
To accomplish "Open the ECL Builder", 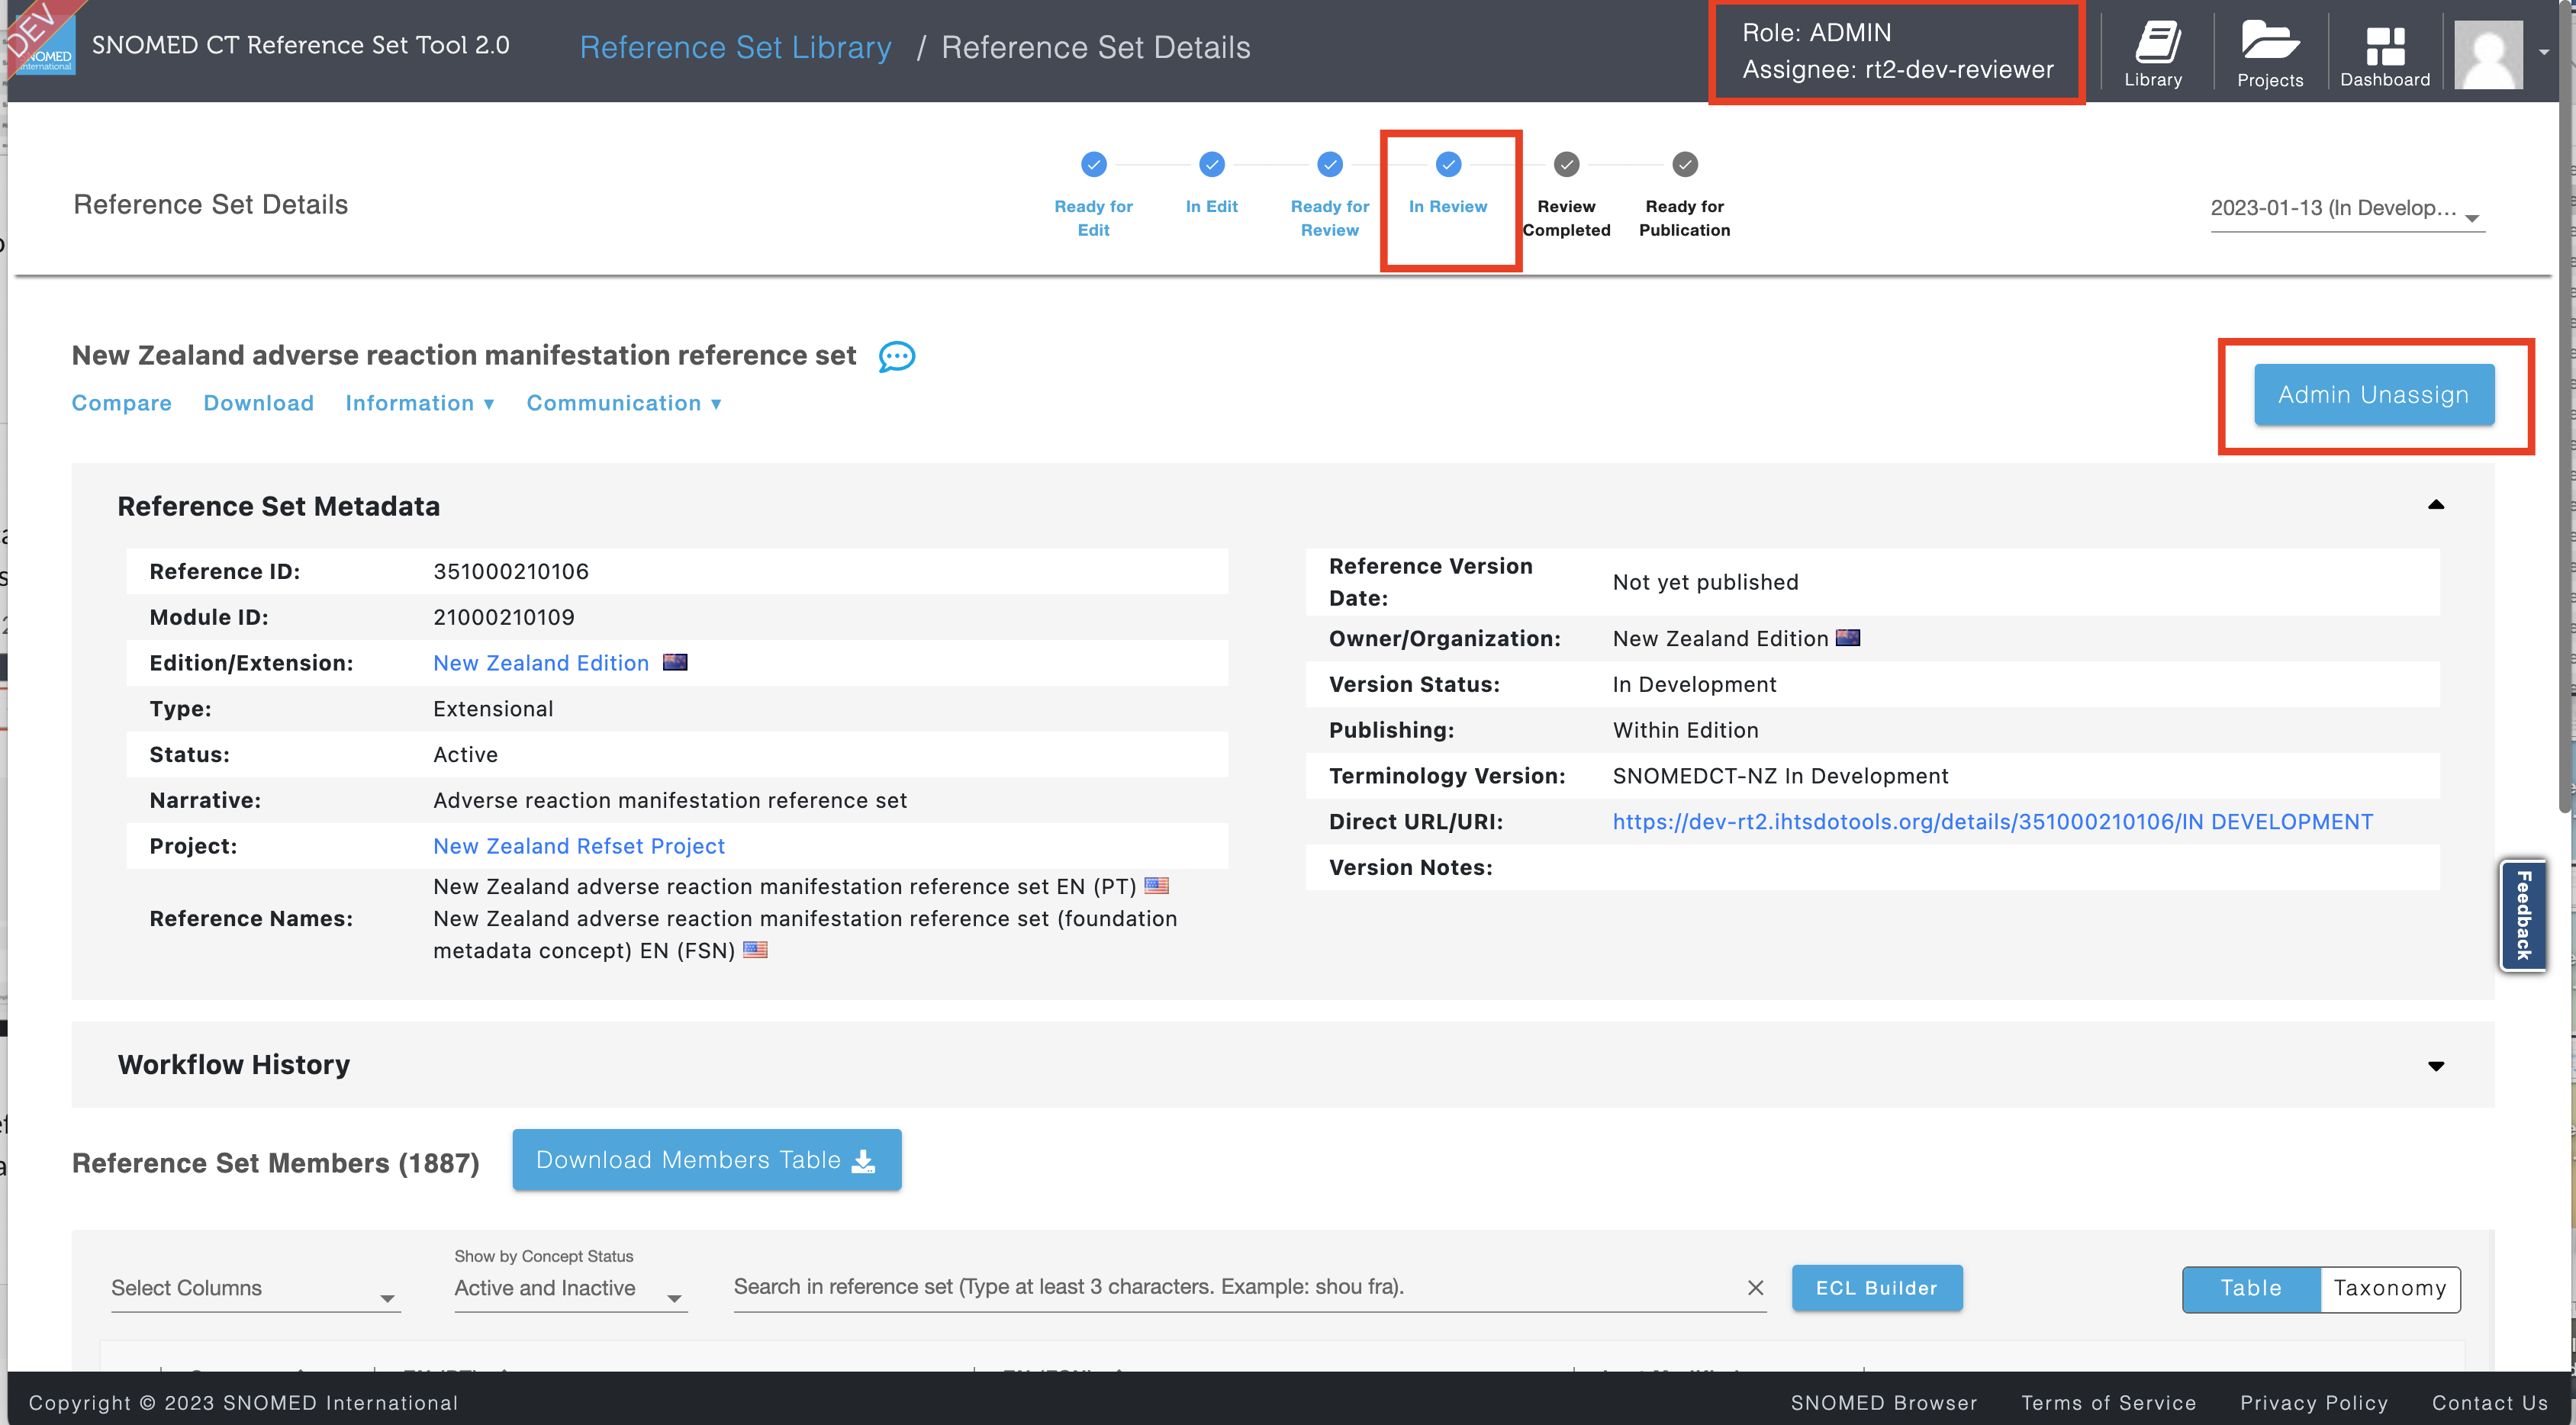I will pyautogui.click(x=1876, y=1288).
